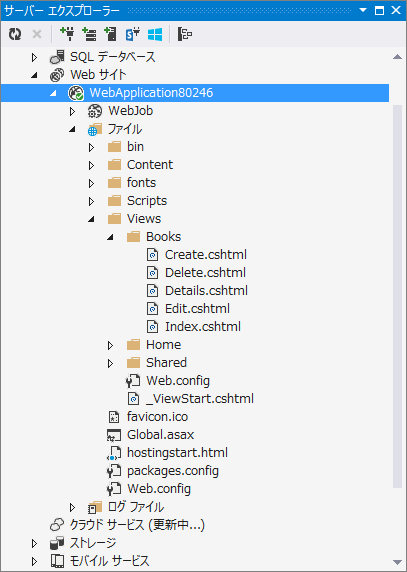Click the favicon.ico file icon
Viewport: 407px width, 572px height.
pos(114,417)
